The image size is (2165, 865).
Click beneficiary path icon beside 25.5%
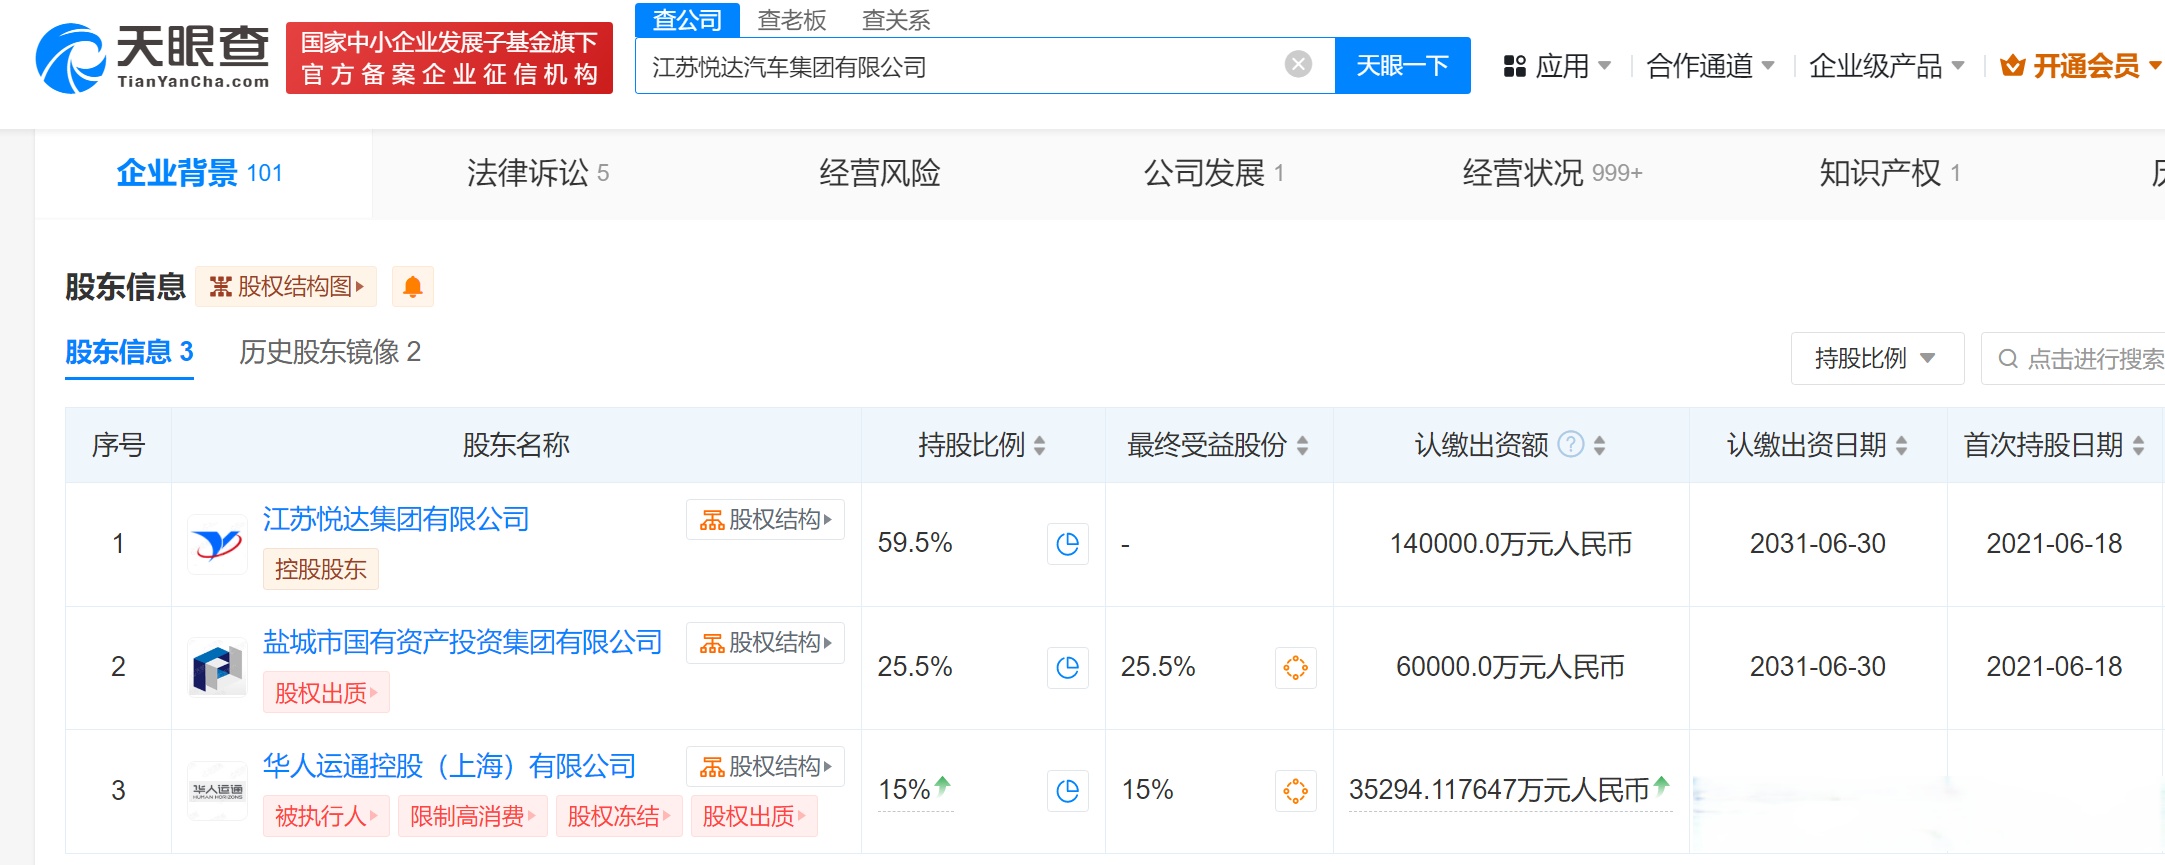coord(1295,667)
